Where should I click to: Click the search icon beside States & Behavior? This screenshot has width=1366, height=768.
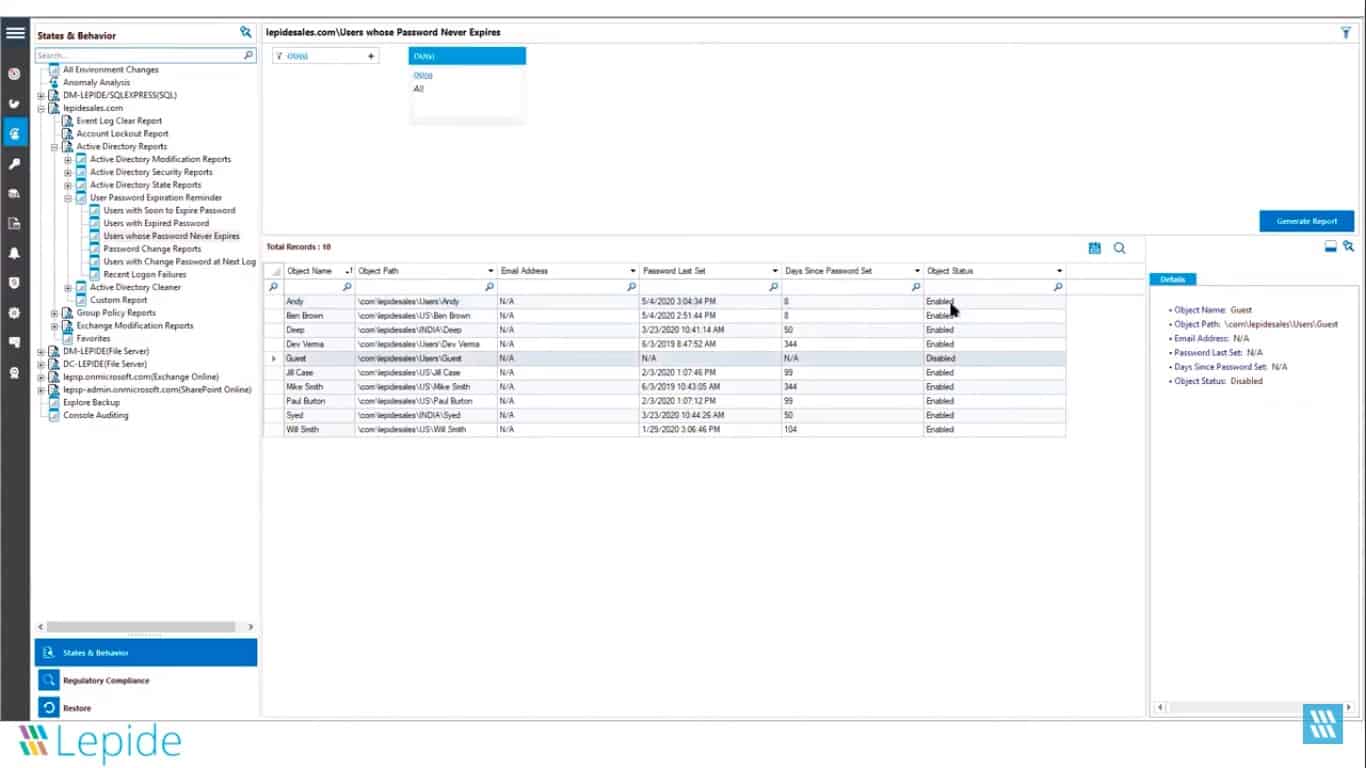[245, 33]
